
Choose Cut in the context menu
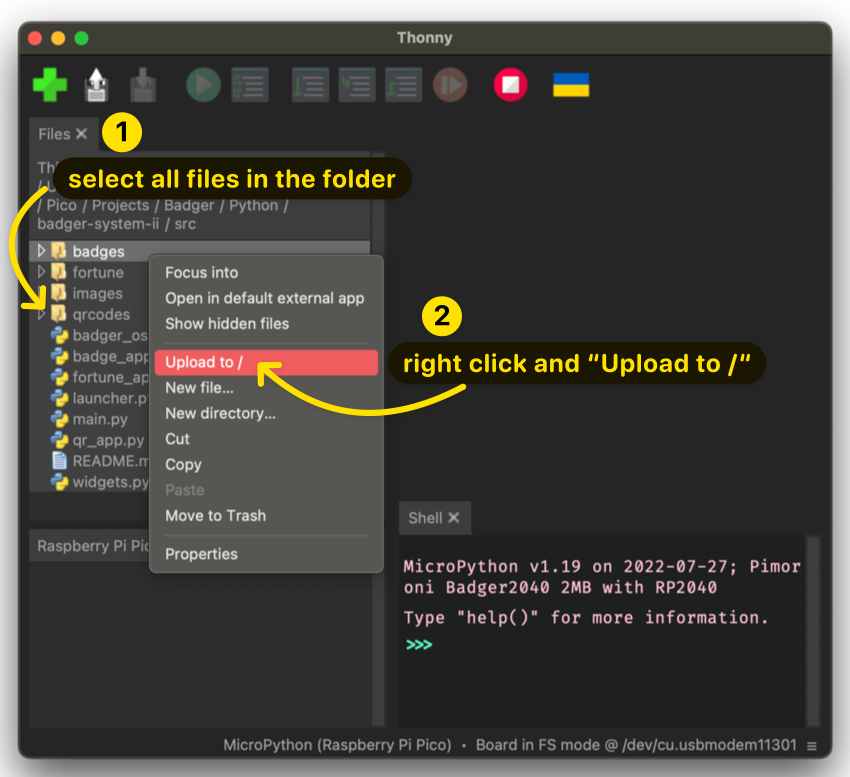[266, 439]
